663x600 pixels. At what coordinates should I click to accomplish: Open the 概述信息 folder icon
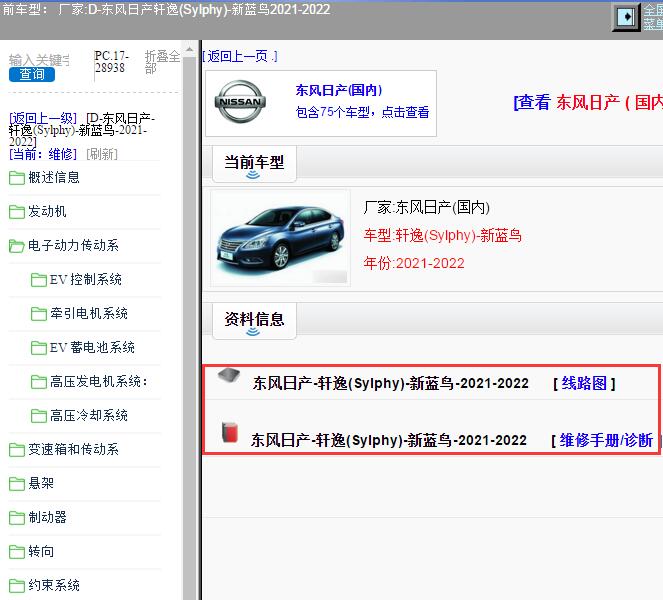(x=17, y=178)
